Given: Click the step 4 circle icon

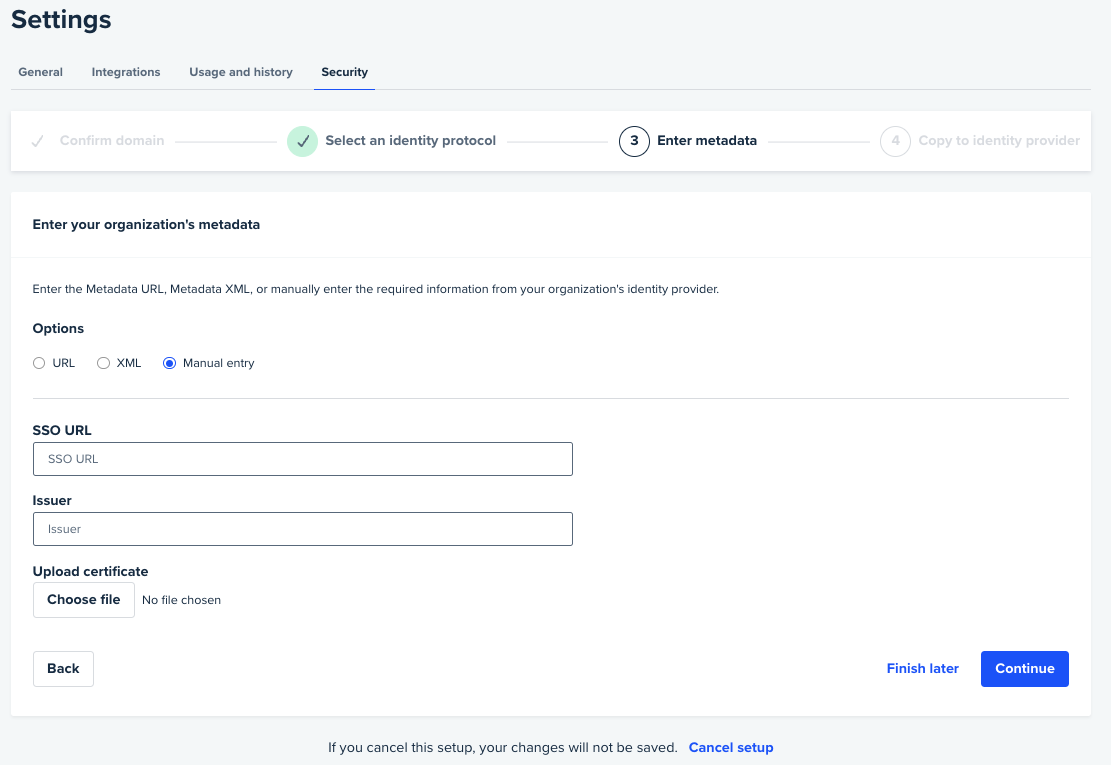Looking at the screenshot, I should pos(896,141).
